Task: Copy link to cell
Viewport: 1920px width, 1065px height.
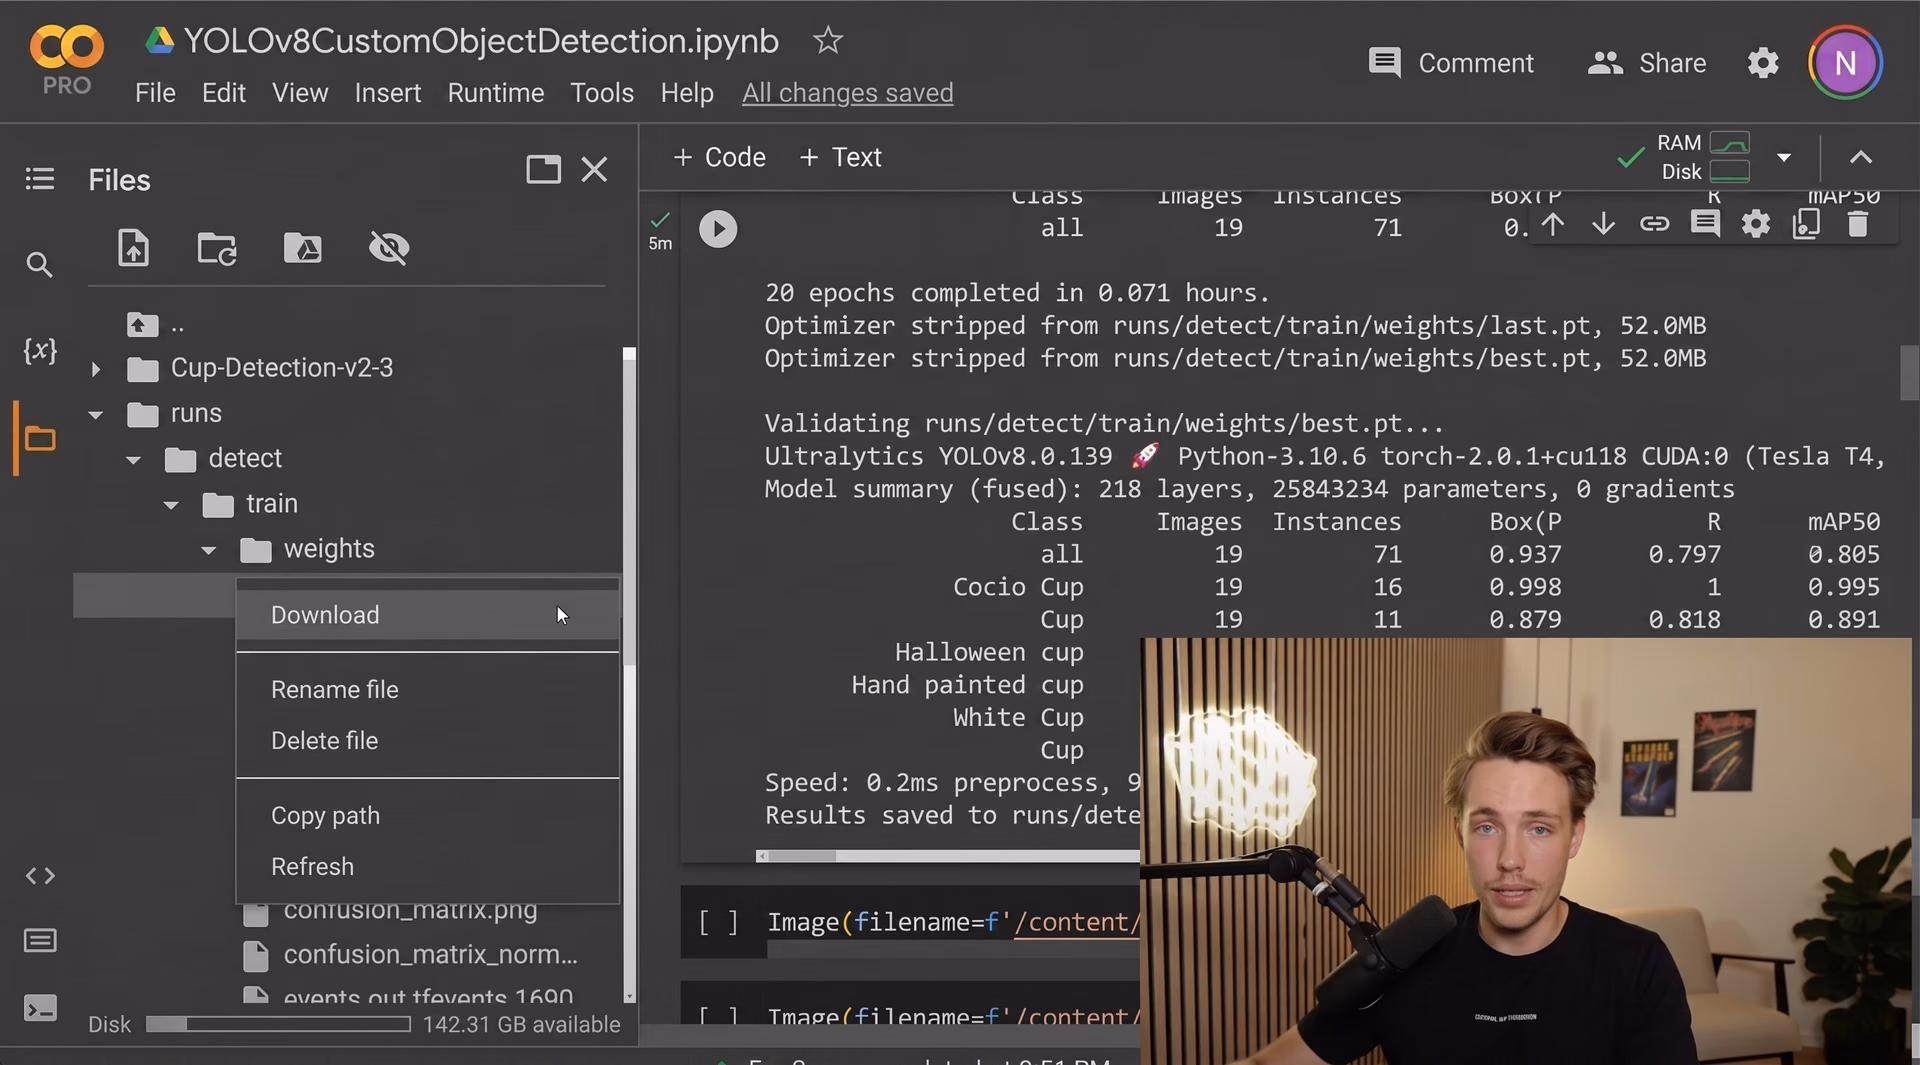Action: coord(1654,224)
